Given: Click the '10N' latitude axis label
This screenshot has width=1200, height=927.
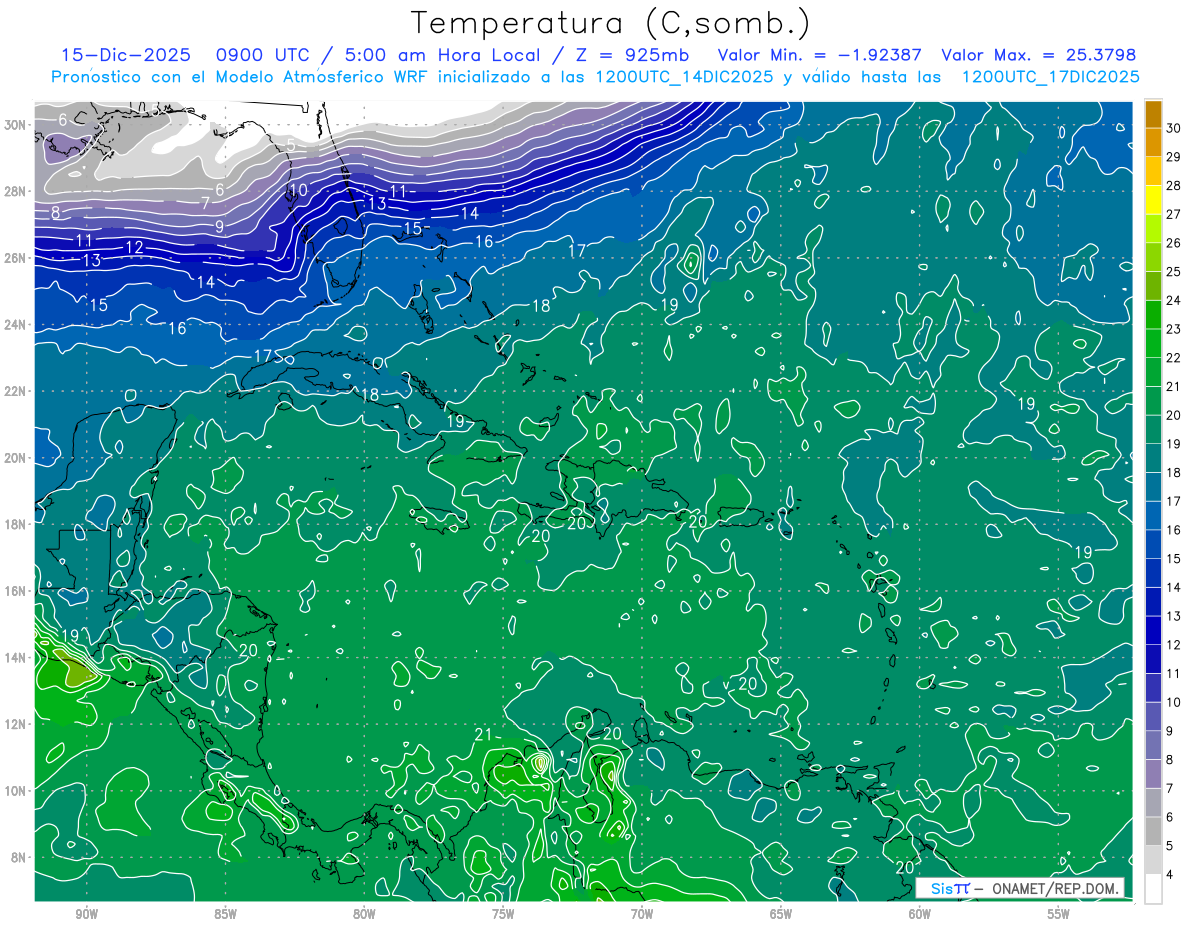Looking at the screenshot, I should [x=16, y=791].
